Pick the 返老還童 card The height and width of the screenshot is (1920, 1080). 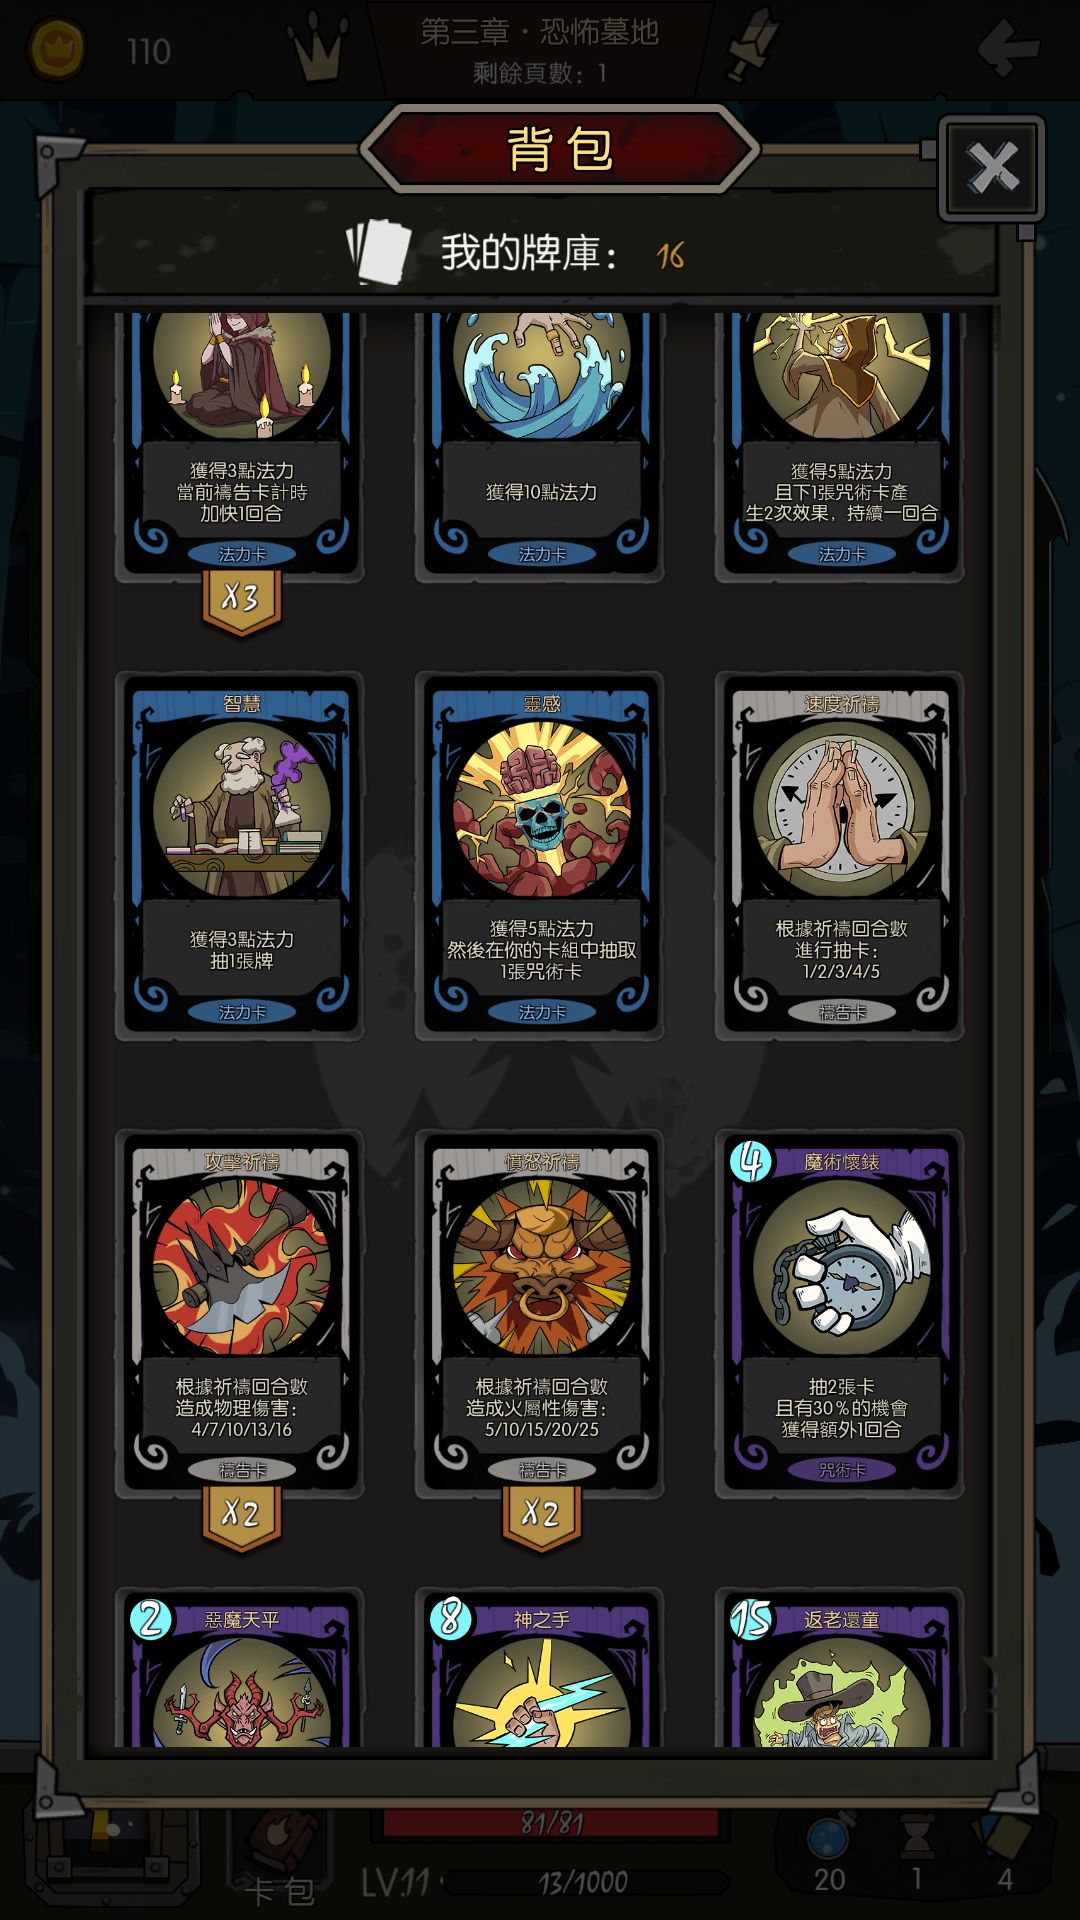tap(840, 1668)
